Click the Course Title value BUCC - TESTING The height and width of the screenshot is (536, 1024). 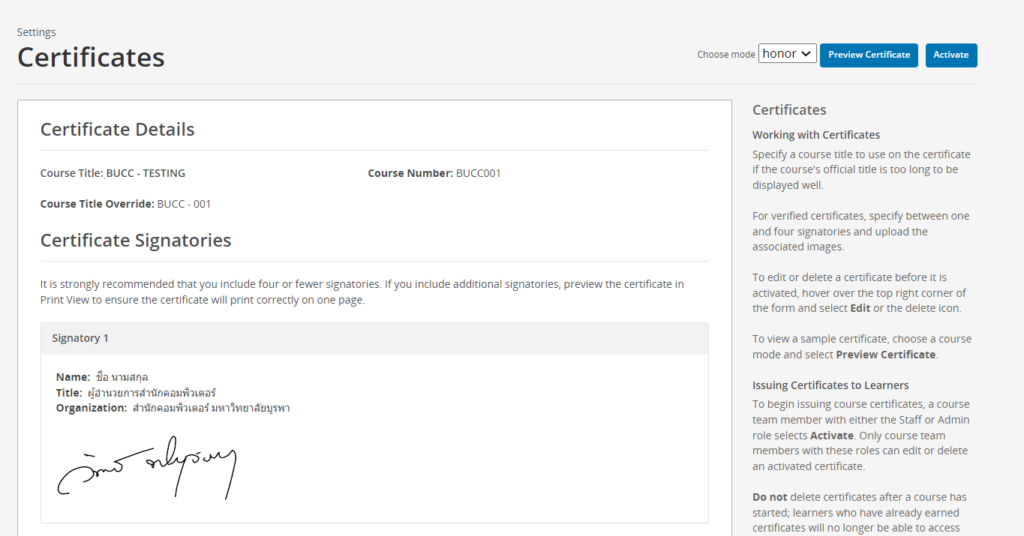point(145,173)
